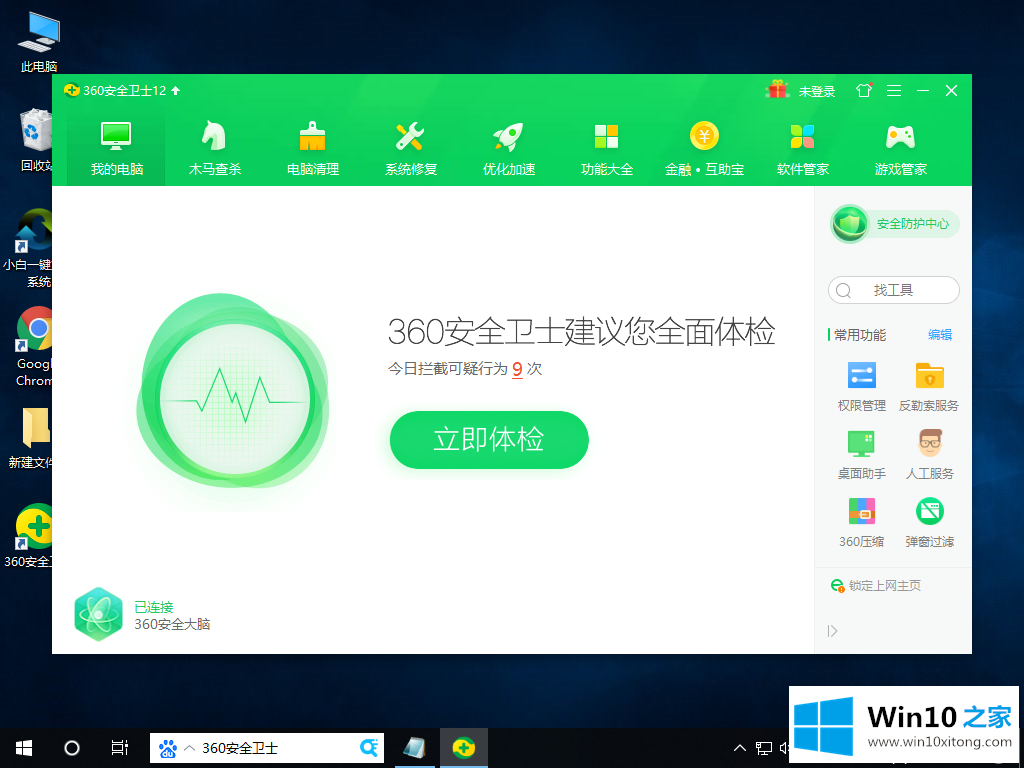Image resolution: width=1024 pixels, height=768 pixels.
Task: Click 未登录 to log in
Action: click(817, 91)
